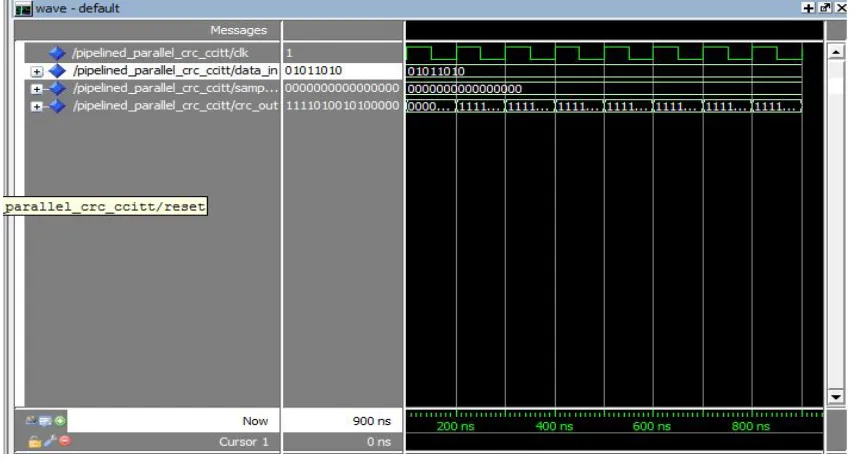Click the red minus delete cursor icon
This screenshot has height=460, width=856.
pos(65,440)
